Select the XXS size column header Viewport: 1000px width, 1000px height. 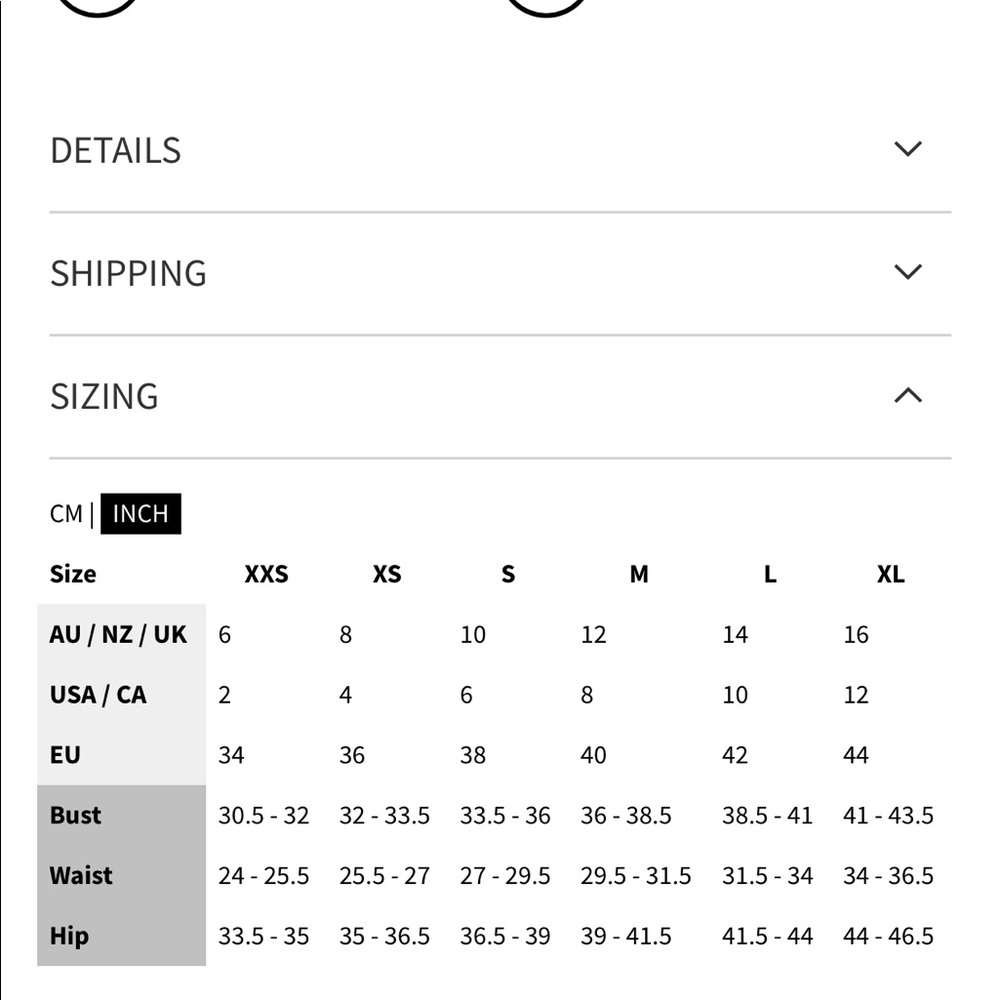[267, 574]
